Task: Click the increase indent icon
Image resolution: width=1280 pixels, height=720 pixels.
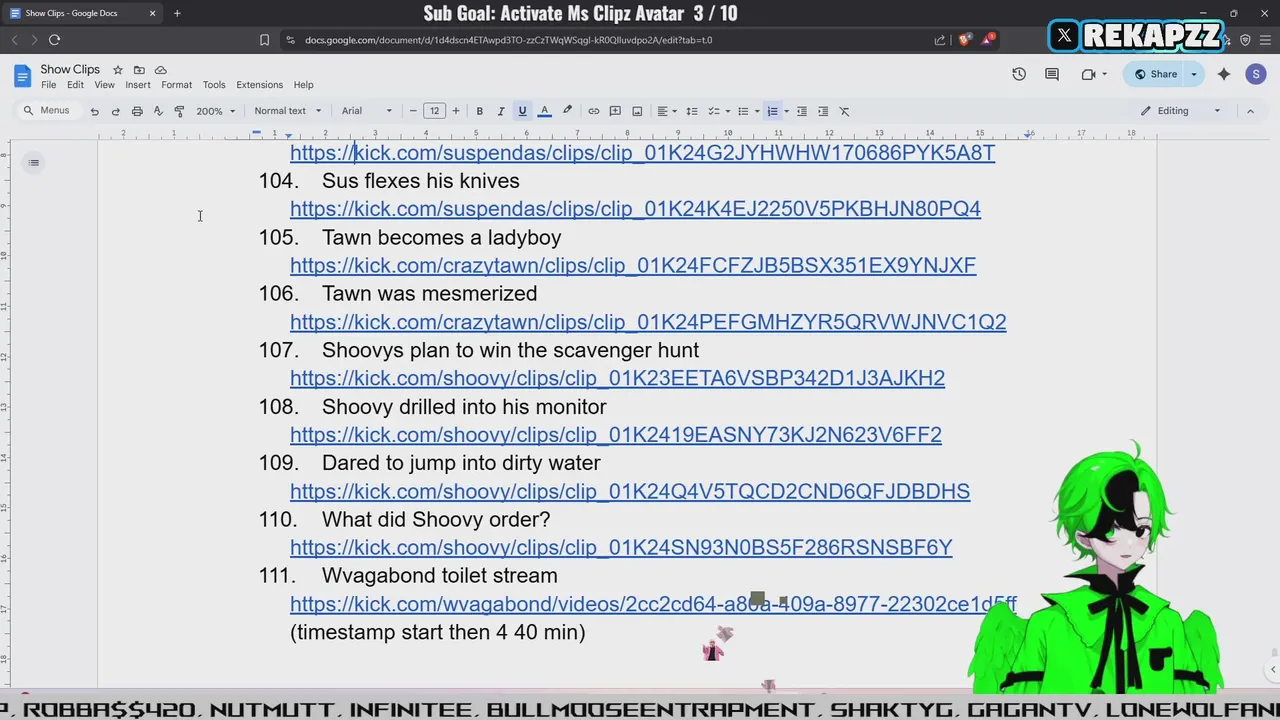Action: point(823,111)
